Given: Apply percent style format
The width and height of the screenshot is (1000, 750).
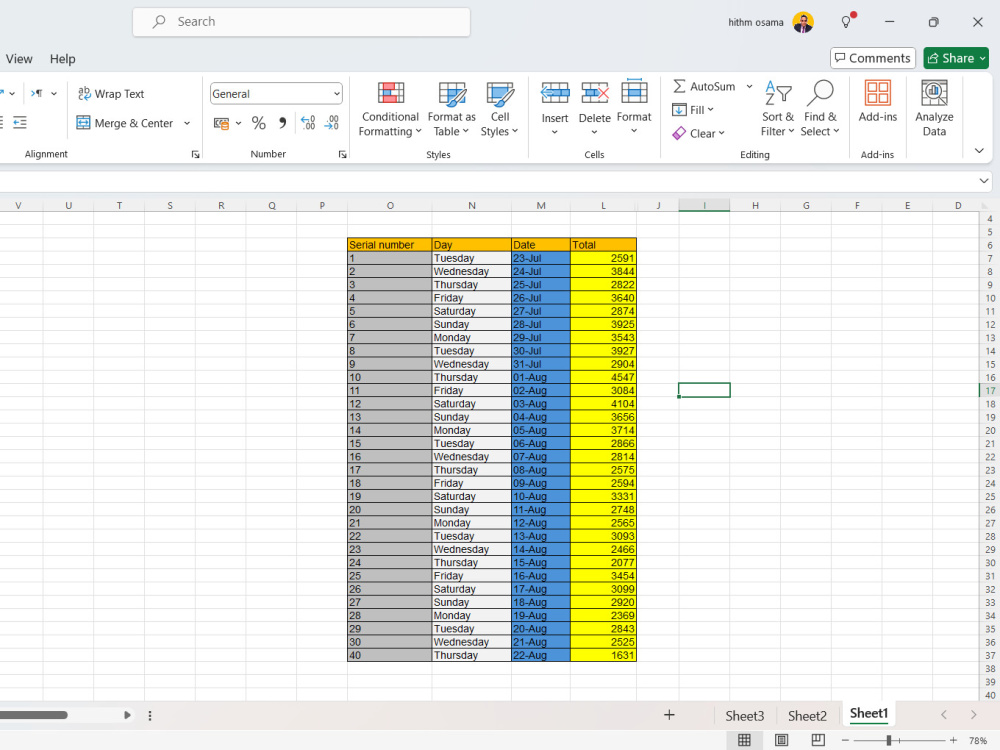Looking at the screenshot, I should (x=258, y=122).
